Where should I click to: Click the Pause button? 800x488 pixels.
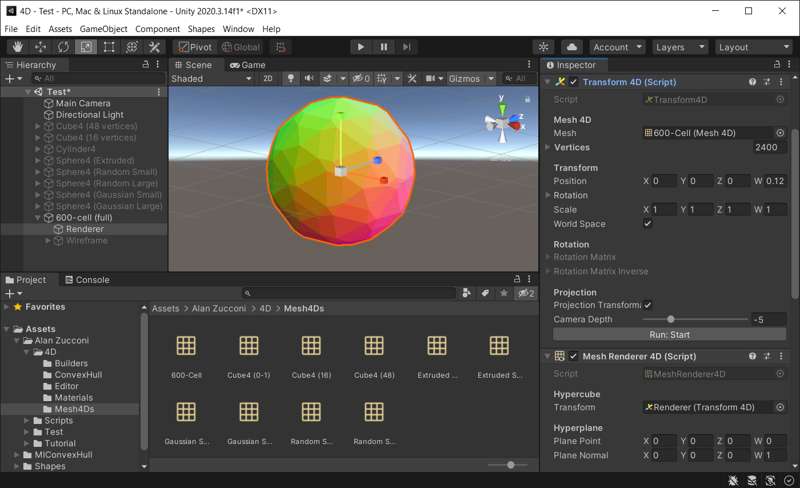[384, 47]
